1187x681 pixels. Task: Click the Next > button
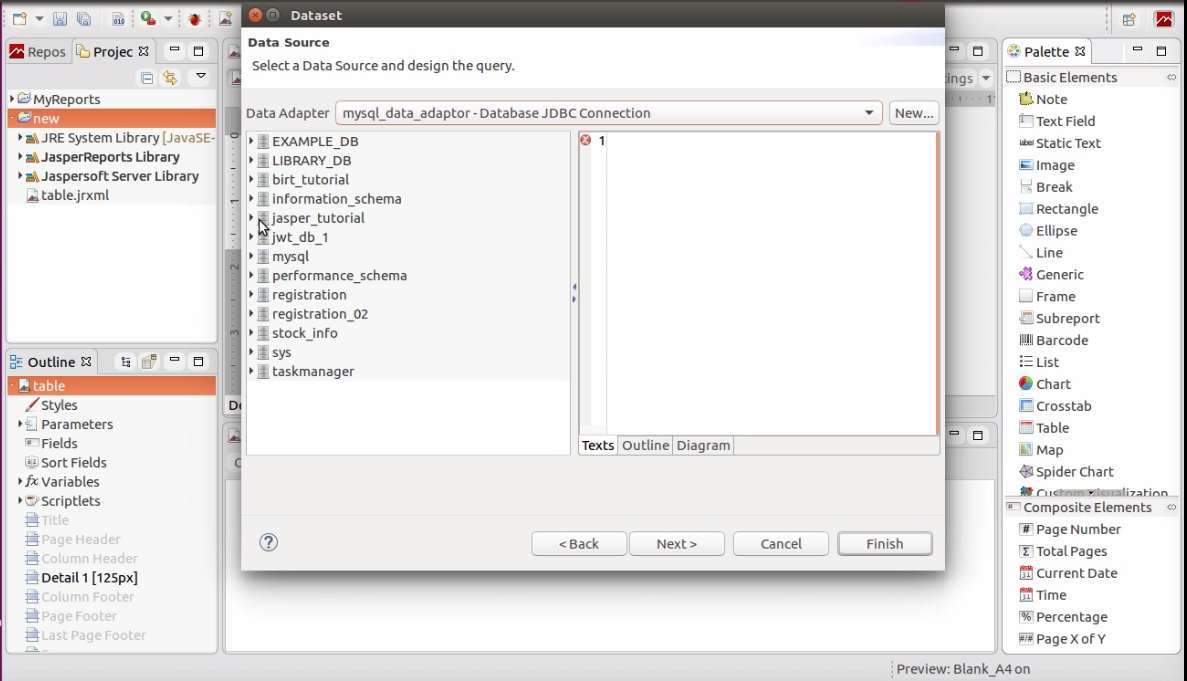tap(677, 544)
